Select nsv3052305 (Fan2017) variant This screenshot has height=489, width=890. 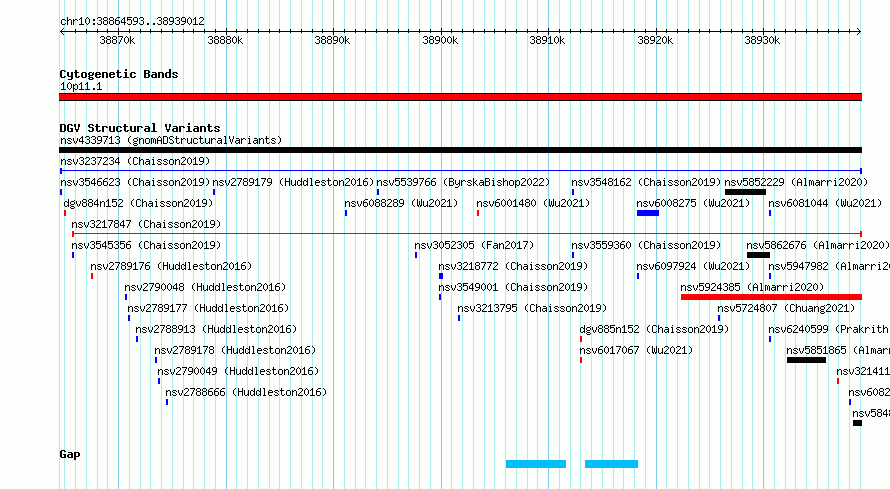click(x=474, y=245)
